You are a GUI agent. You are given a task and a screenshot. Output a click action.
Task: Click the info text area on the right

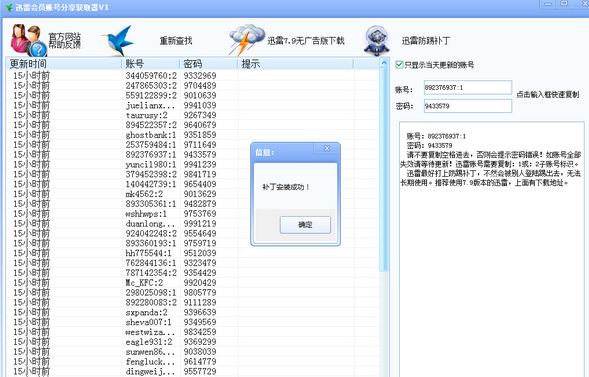click(491, 249)
